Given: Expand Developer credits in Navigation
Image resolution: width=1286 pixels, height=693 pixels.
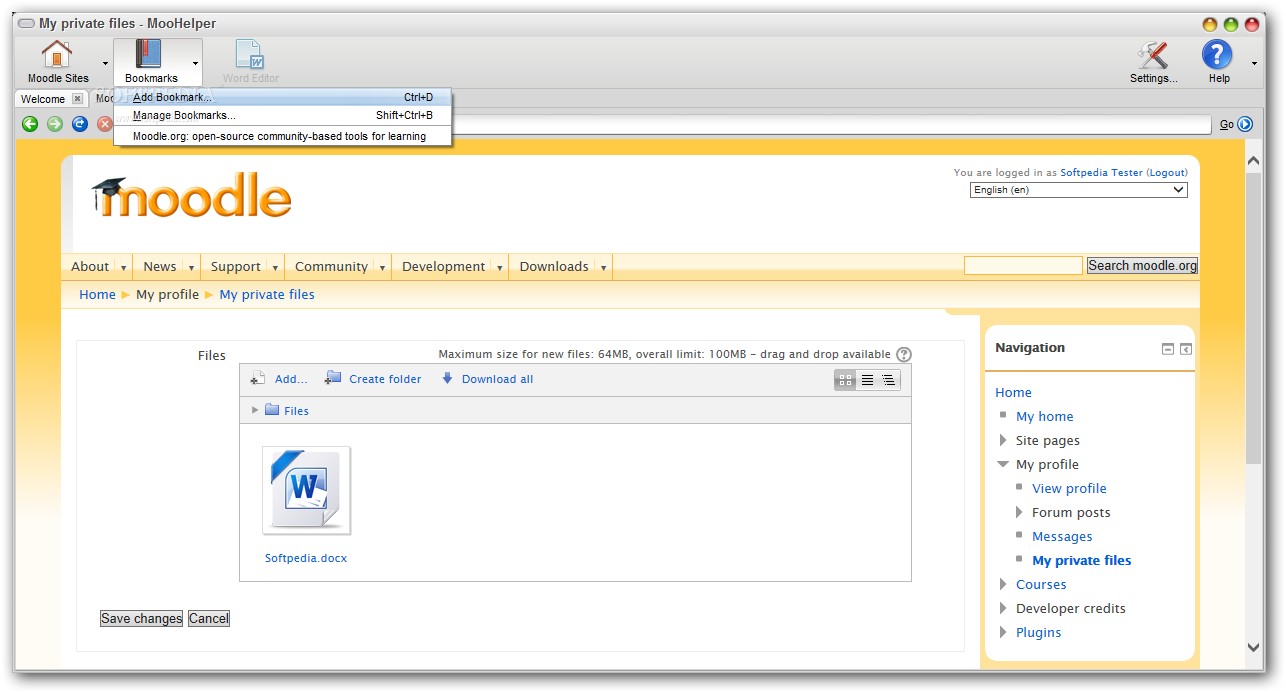Looking at the screenshot, I should point(1003,608).
